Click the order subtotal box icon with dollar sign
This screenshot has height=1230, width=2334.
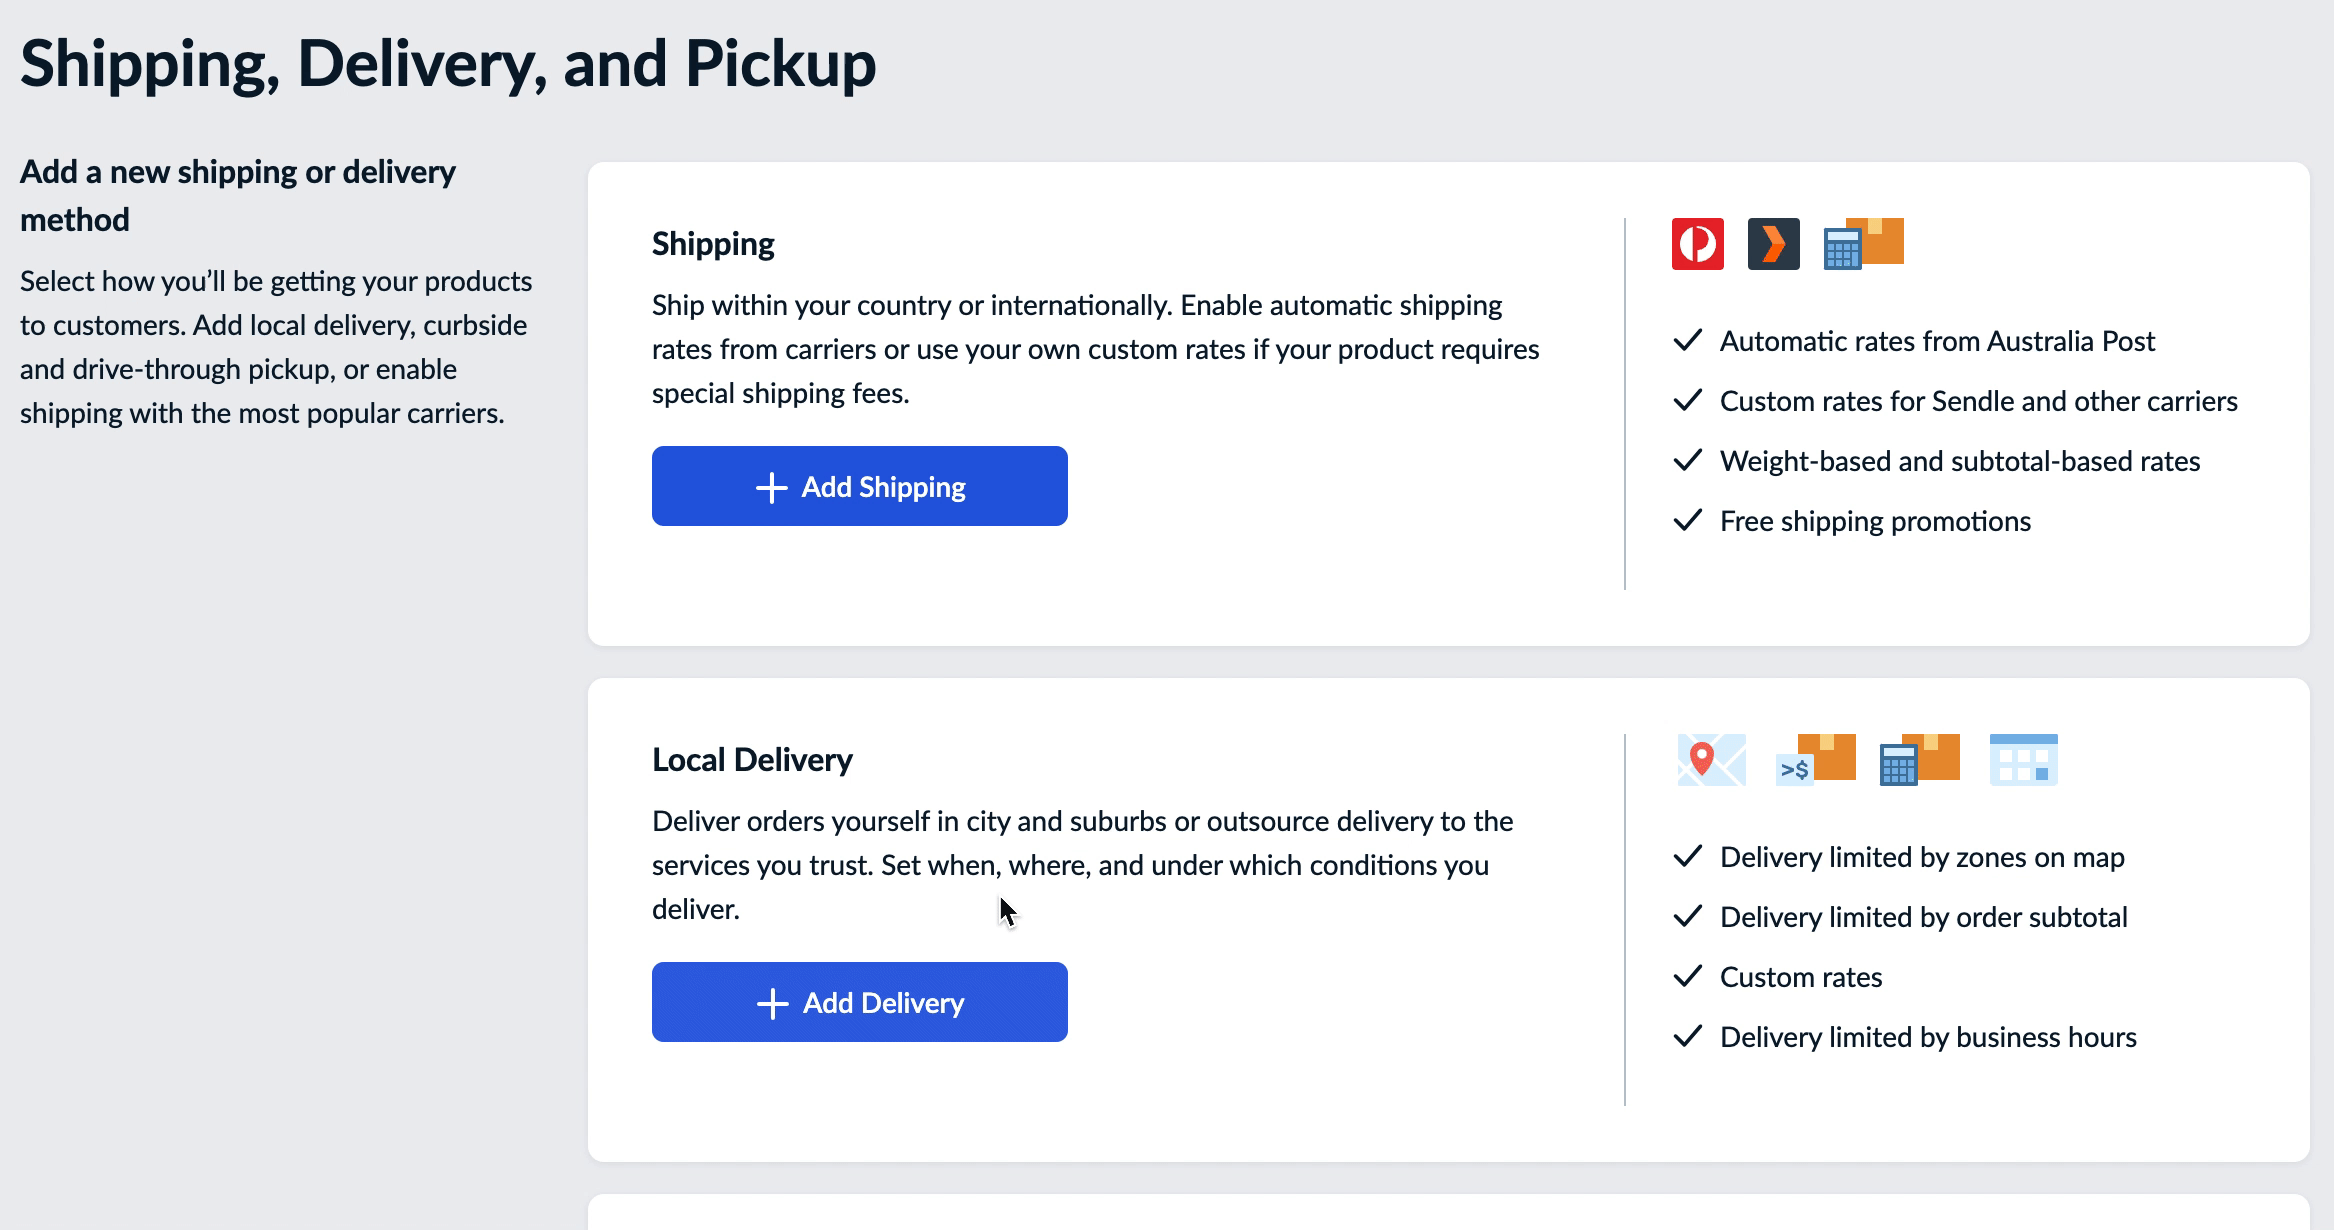[1816, 760]
